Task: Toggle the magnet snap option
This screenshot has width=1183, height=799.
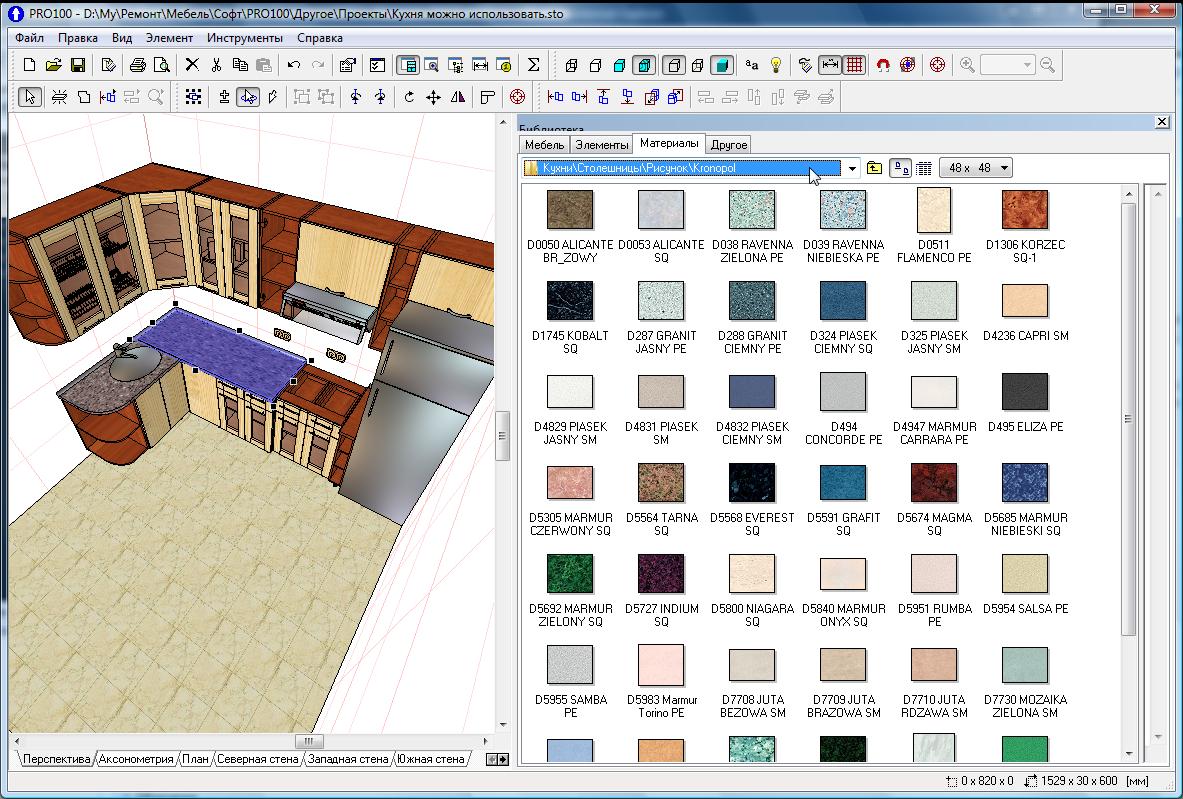Action: pyautogui.click(x=883, y=66)
